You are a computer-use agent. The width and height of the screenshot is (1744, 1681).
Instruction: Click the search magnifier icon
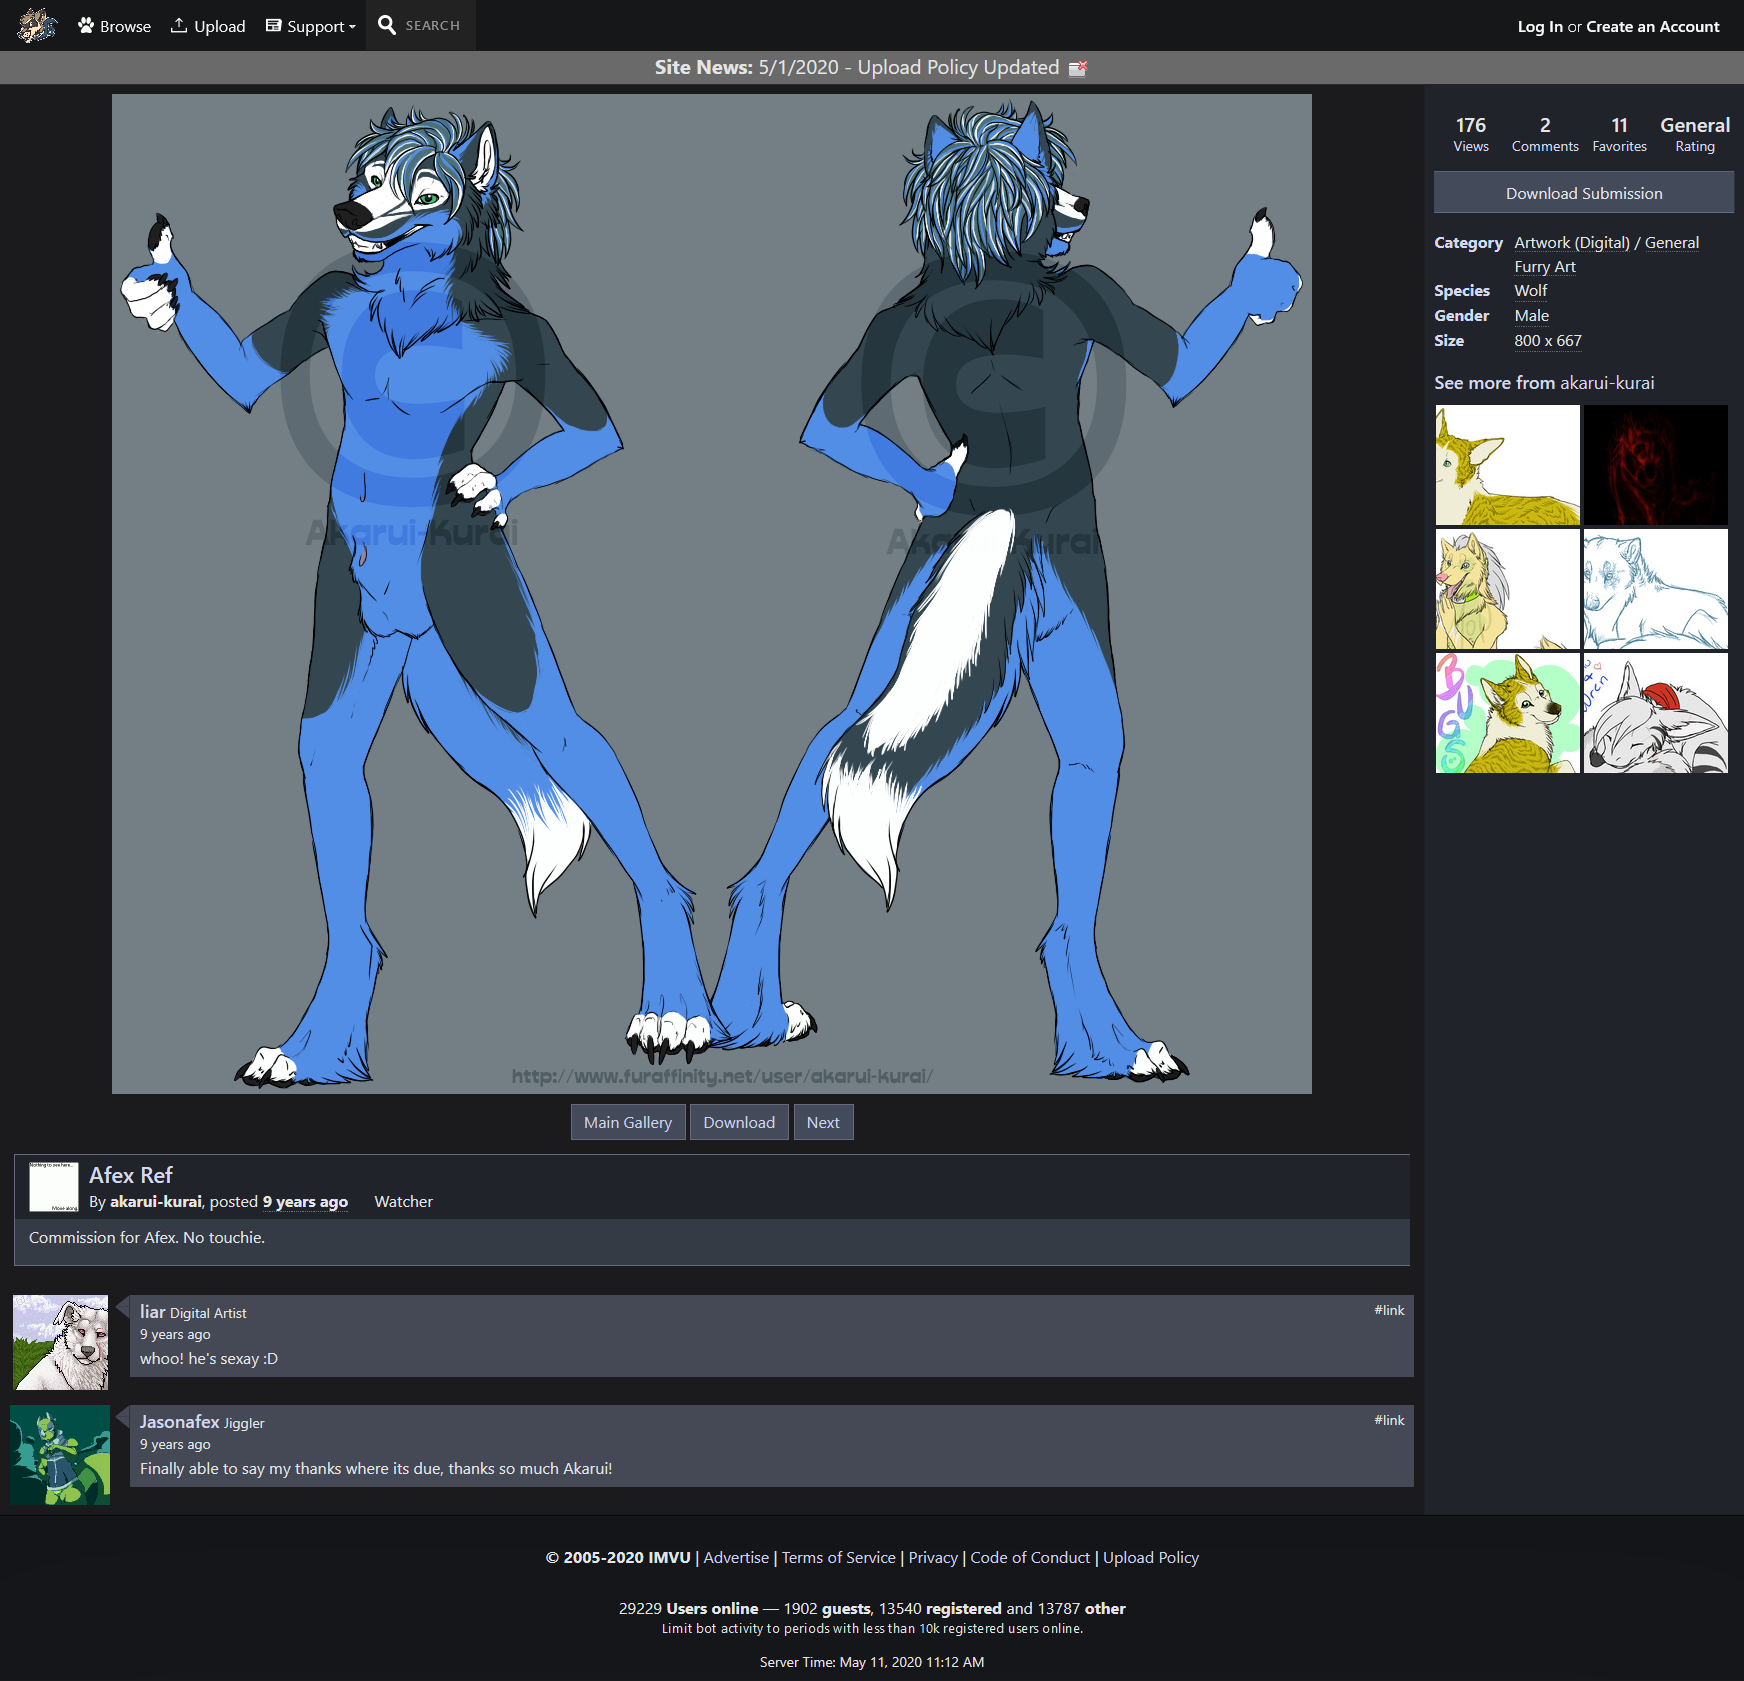point(387,25)
